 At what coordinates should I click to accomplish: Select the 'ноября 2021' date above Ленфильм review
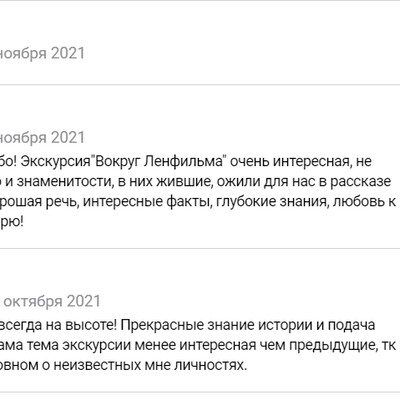click(42, 138)
